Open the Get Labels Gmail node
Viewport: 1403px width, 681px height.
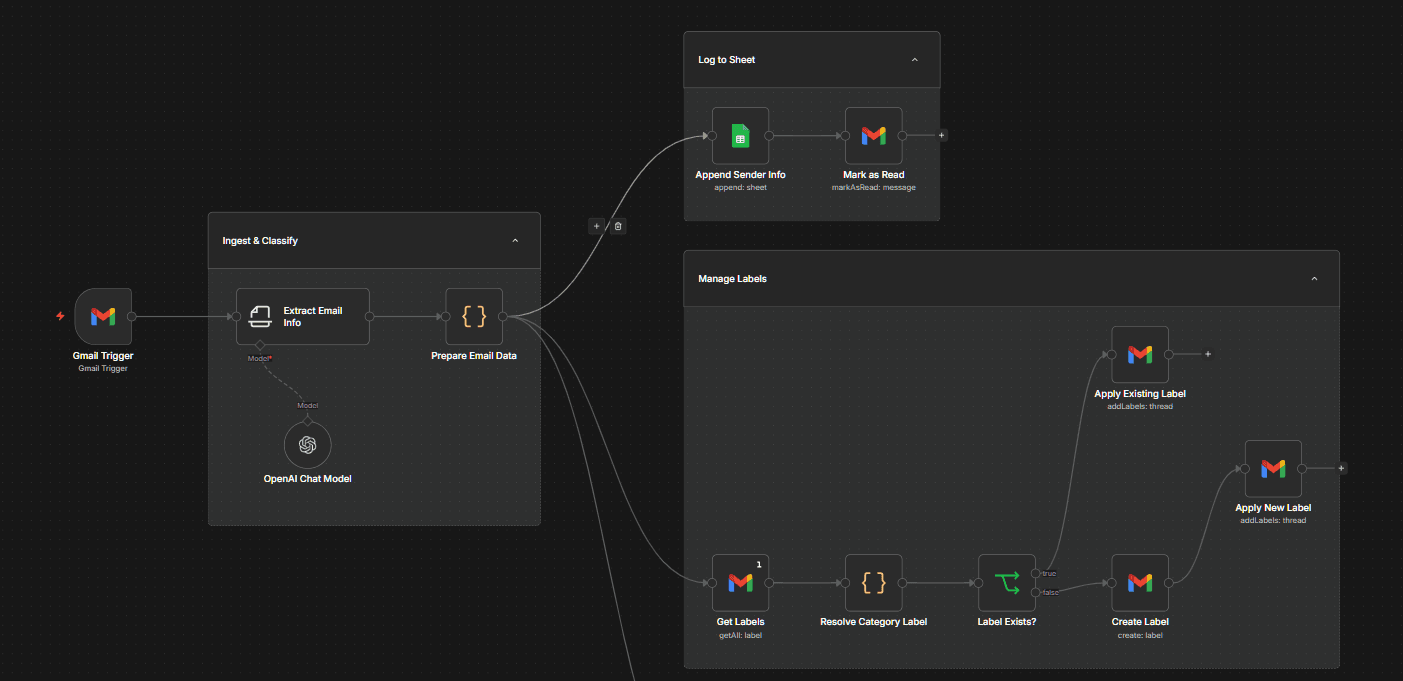point(740,582)
